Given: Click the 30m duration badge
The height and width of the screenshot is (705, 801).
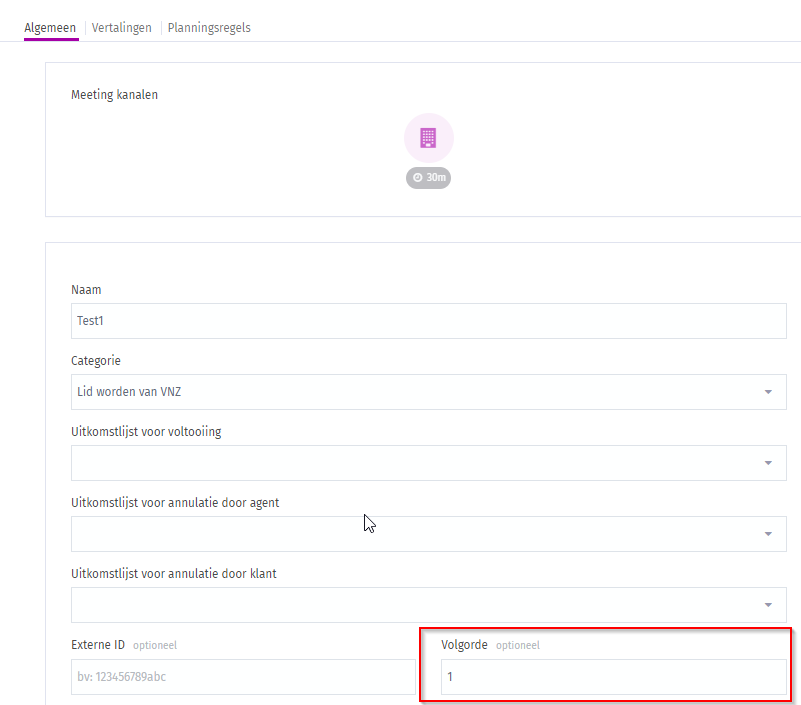Looking at the screenshot, I should pyautogui.click(x=428, y=177).
